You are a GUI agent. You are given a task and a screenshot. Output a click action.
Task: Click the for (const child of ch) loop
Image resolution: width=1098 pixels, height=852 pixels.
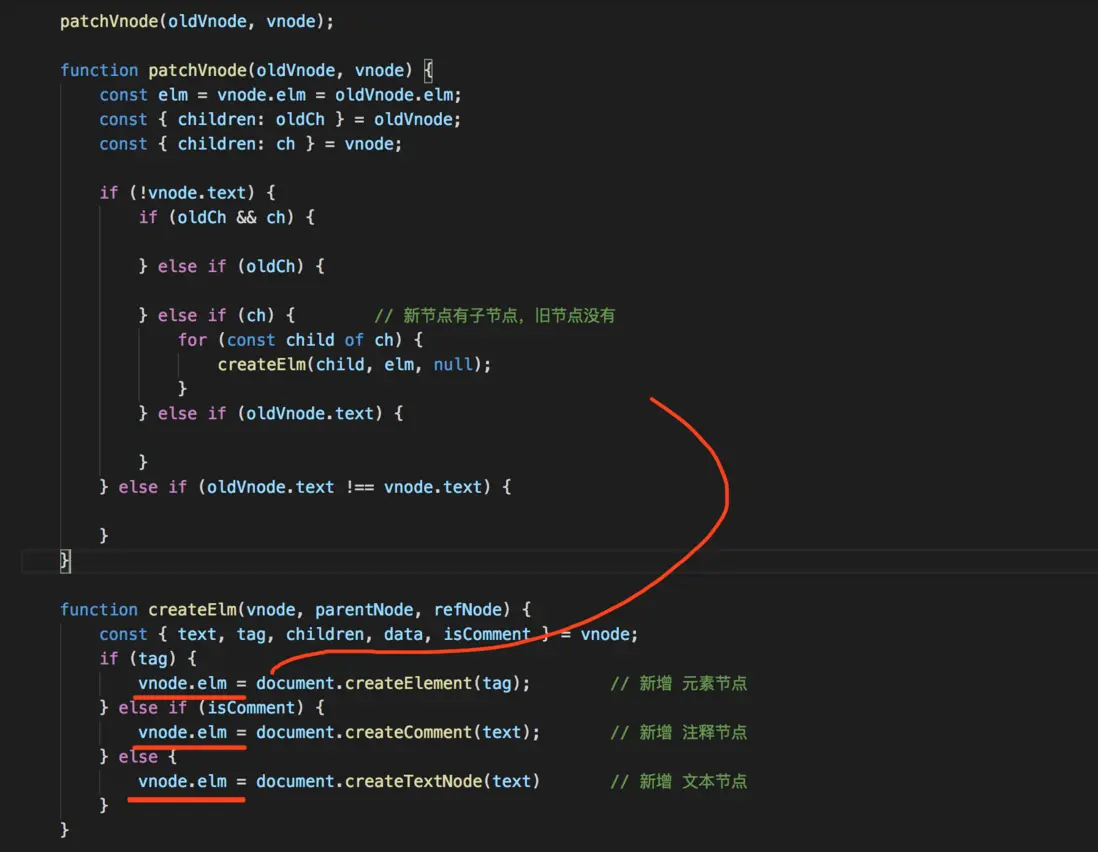300,339
